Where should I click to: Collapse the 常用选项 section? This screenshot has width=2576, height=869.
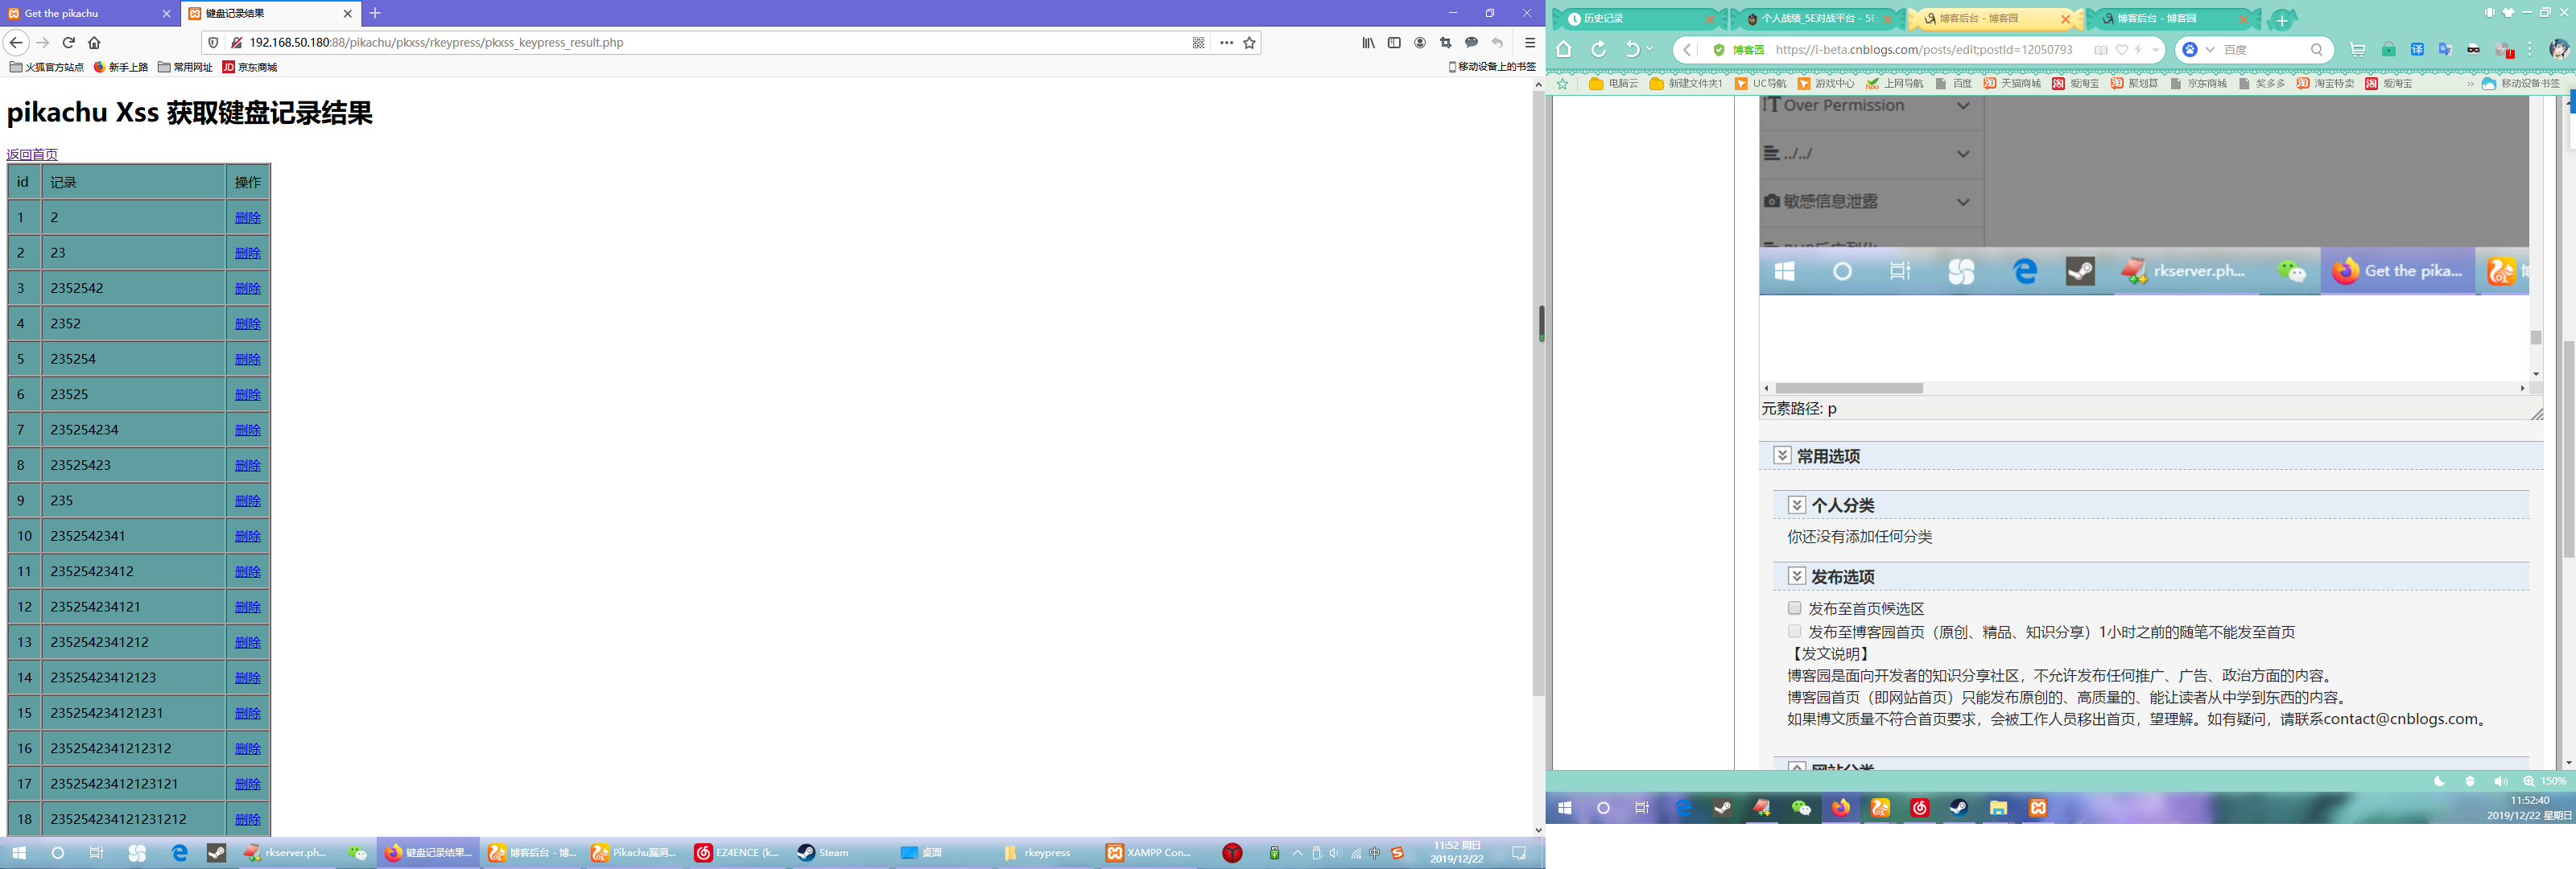[x=1782, y=456]
